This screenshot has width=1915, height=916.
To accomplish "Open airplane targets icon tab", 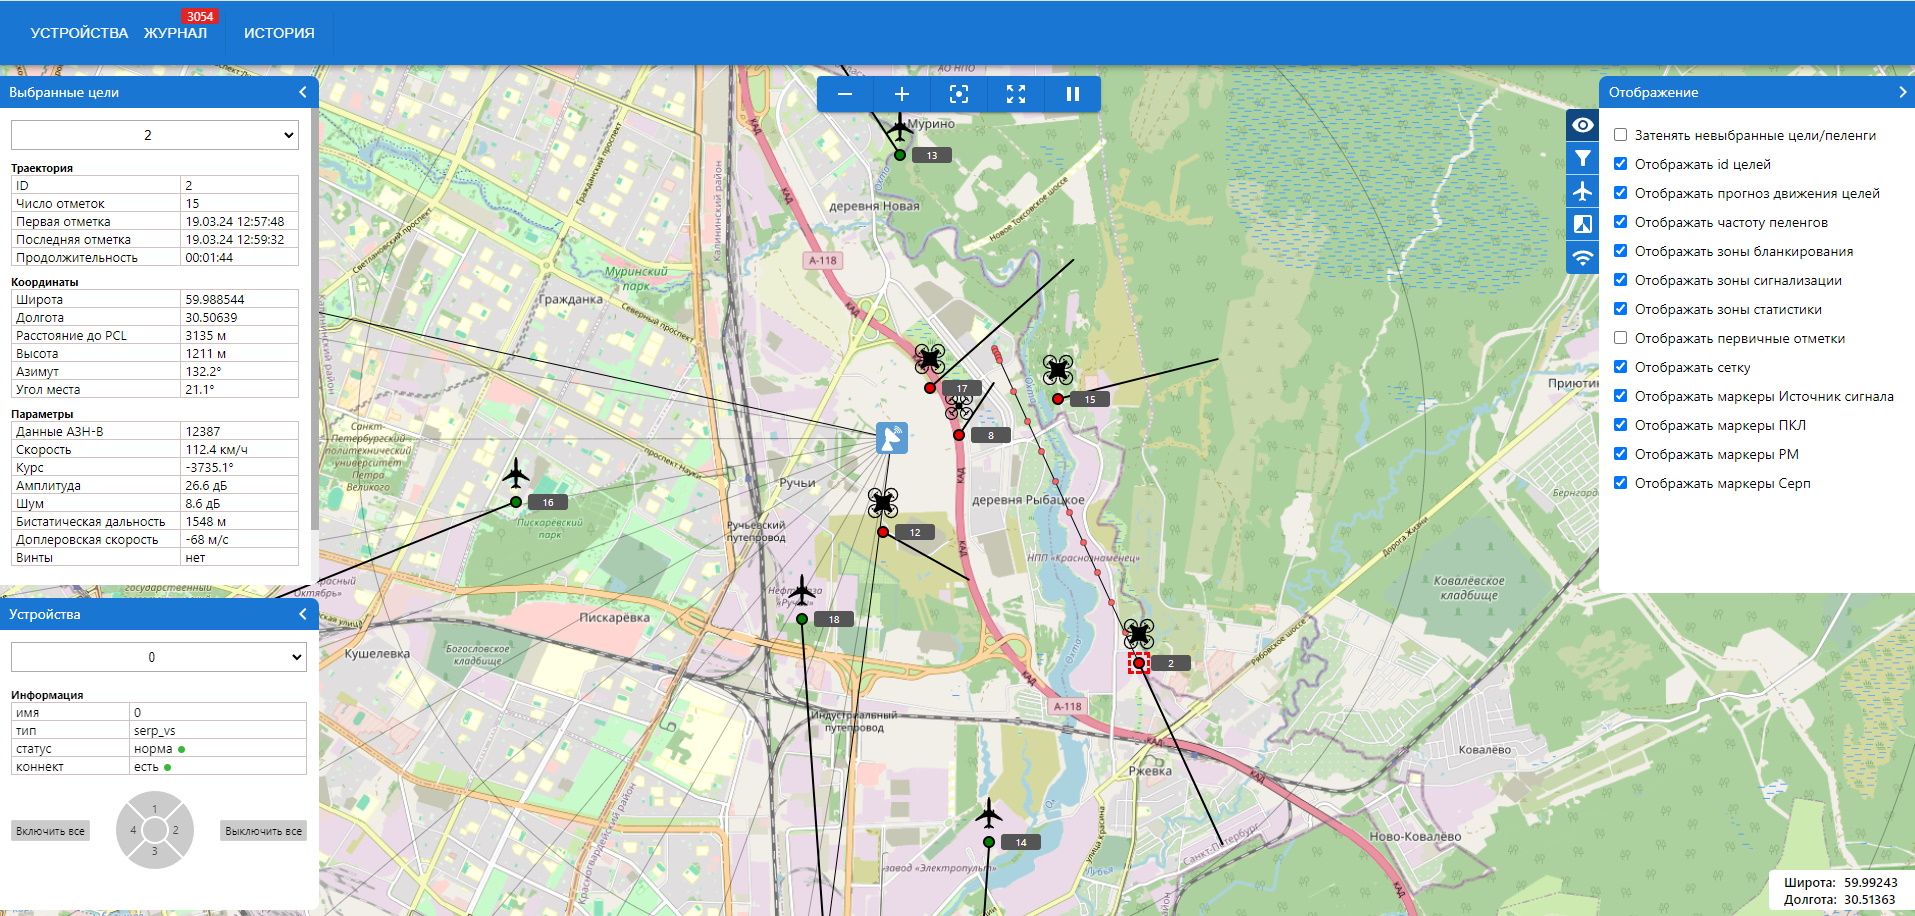I will click(1582, 191).
